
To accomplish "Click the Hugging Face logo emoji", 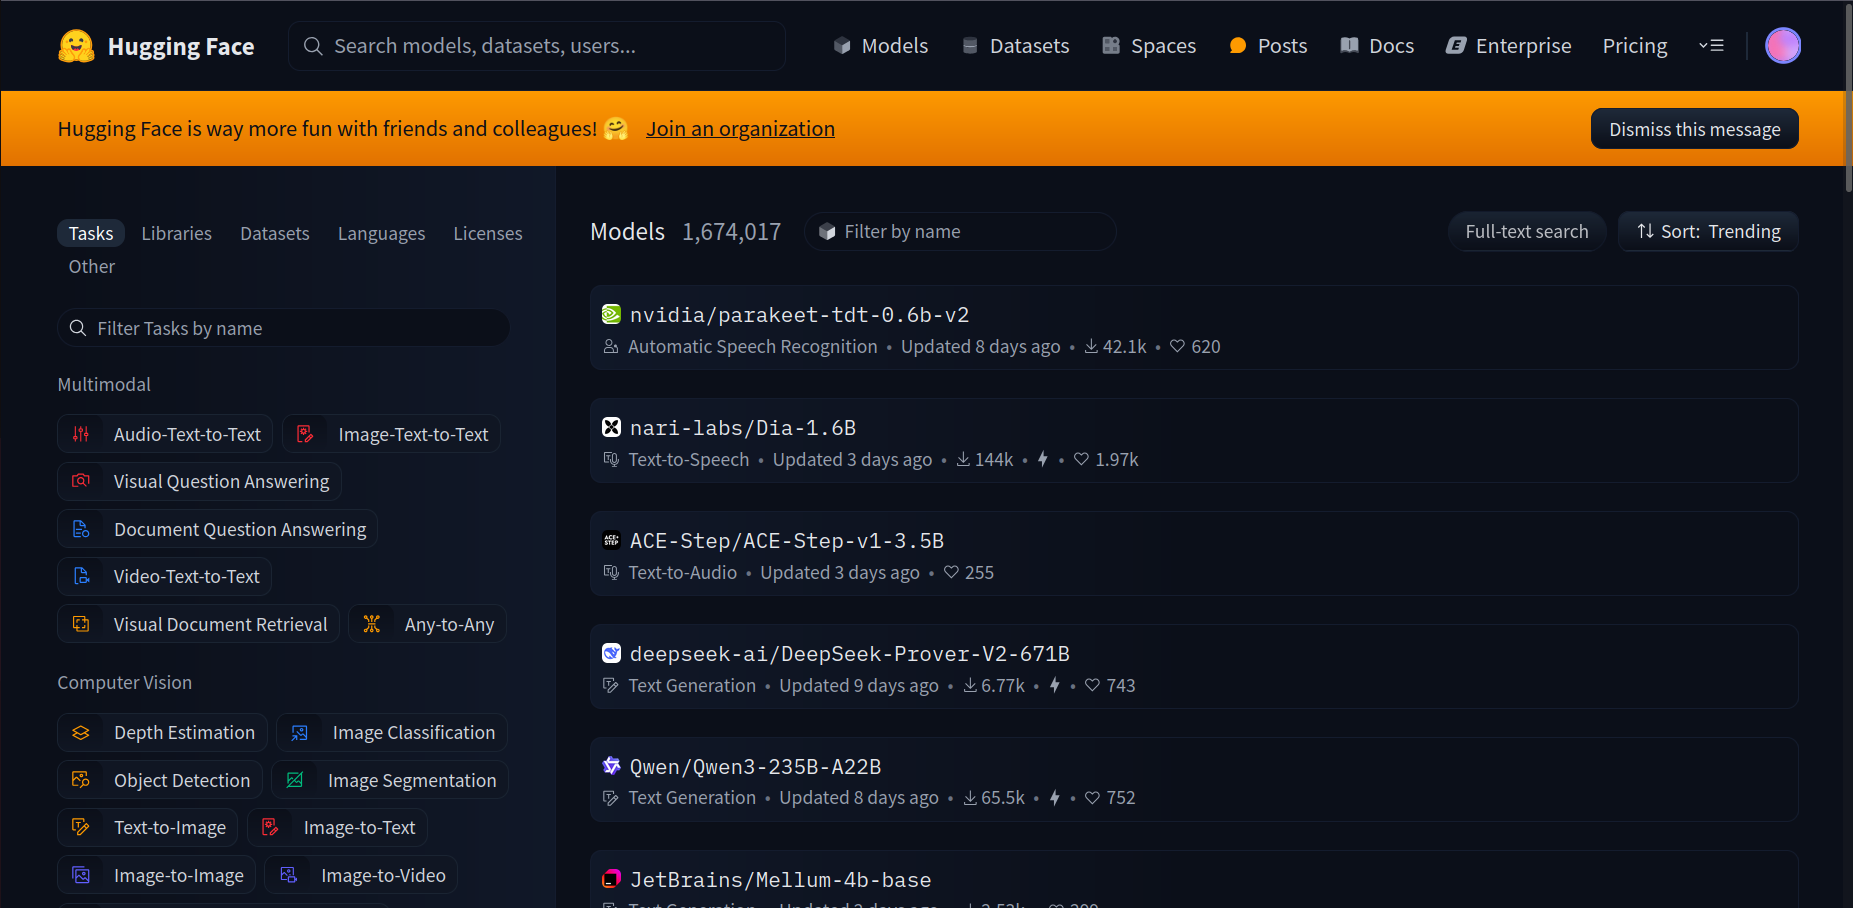I will tap(76, 46).
